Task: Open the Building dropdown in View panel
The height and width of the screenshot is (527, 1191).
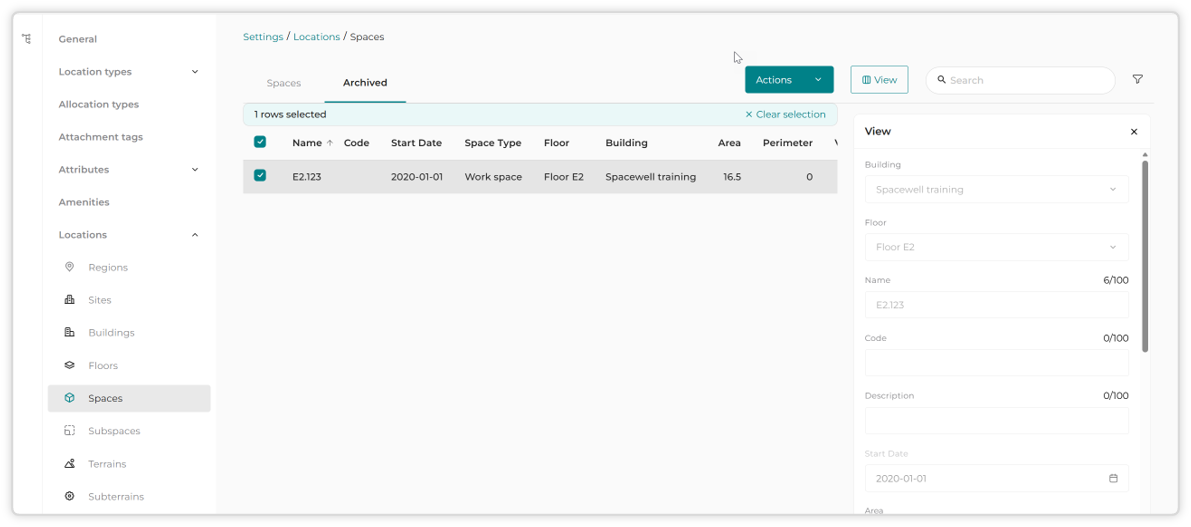Action: pyautogui.click(x=997, y=189)
